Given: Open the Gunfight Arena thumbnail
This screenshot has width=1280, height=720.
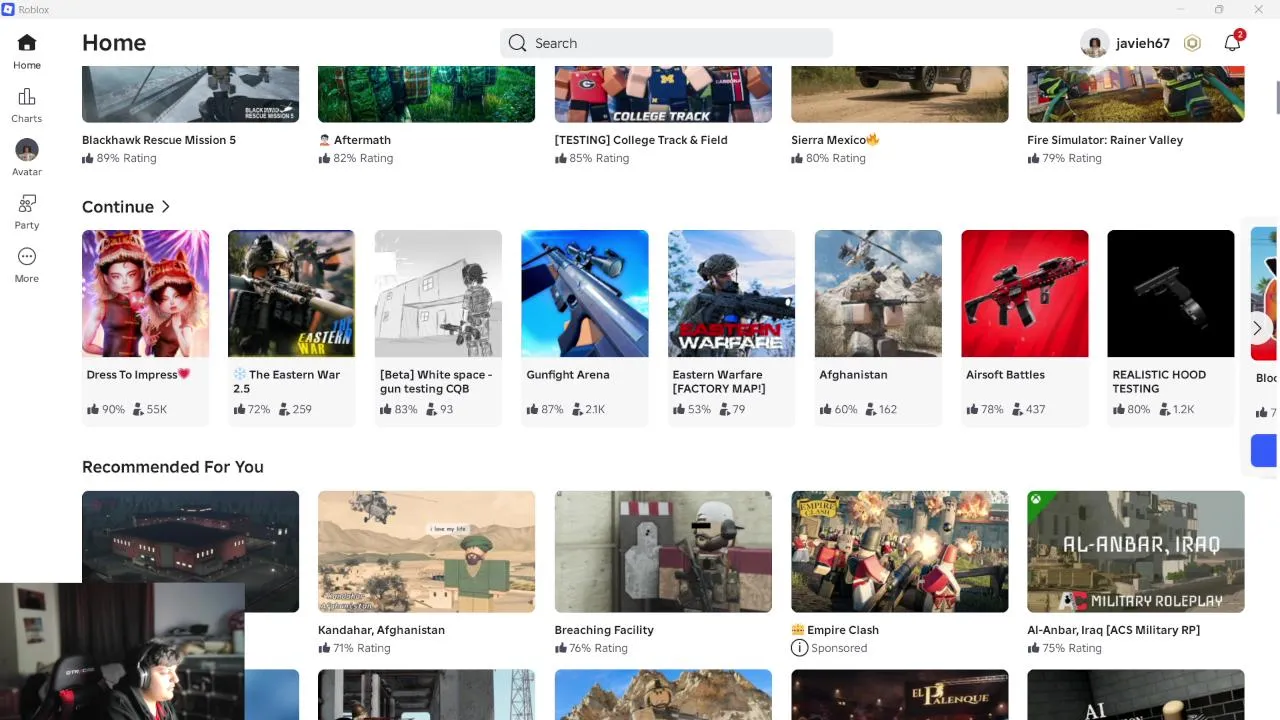Looking at the screenshot, I should 585,293.
